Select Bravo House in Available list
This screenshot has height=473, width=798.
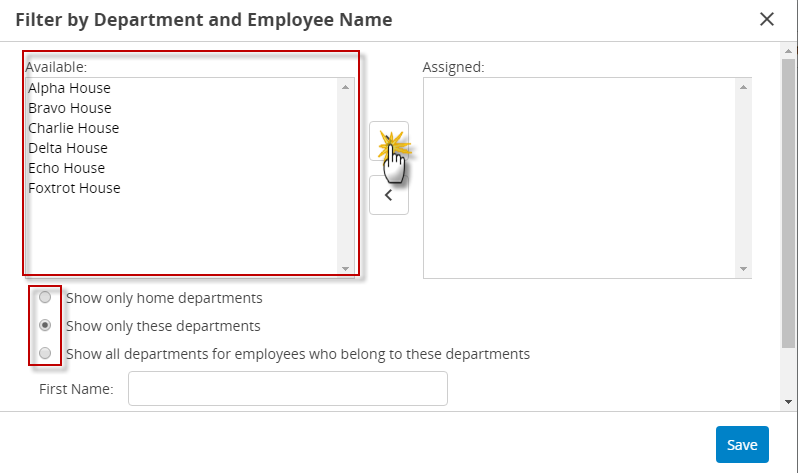coord(70,108)
